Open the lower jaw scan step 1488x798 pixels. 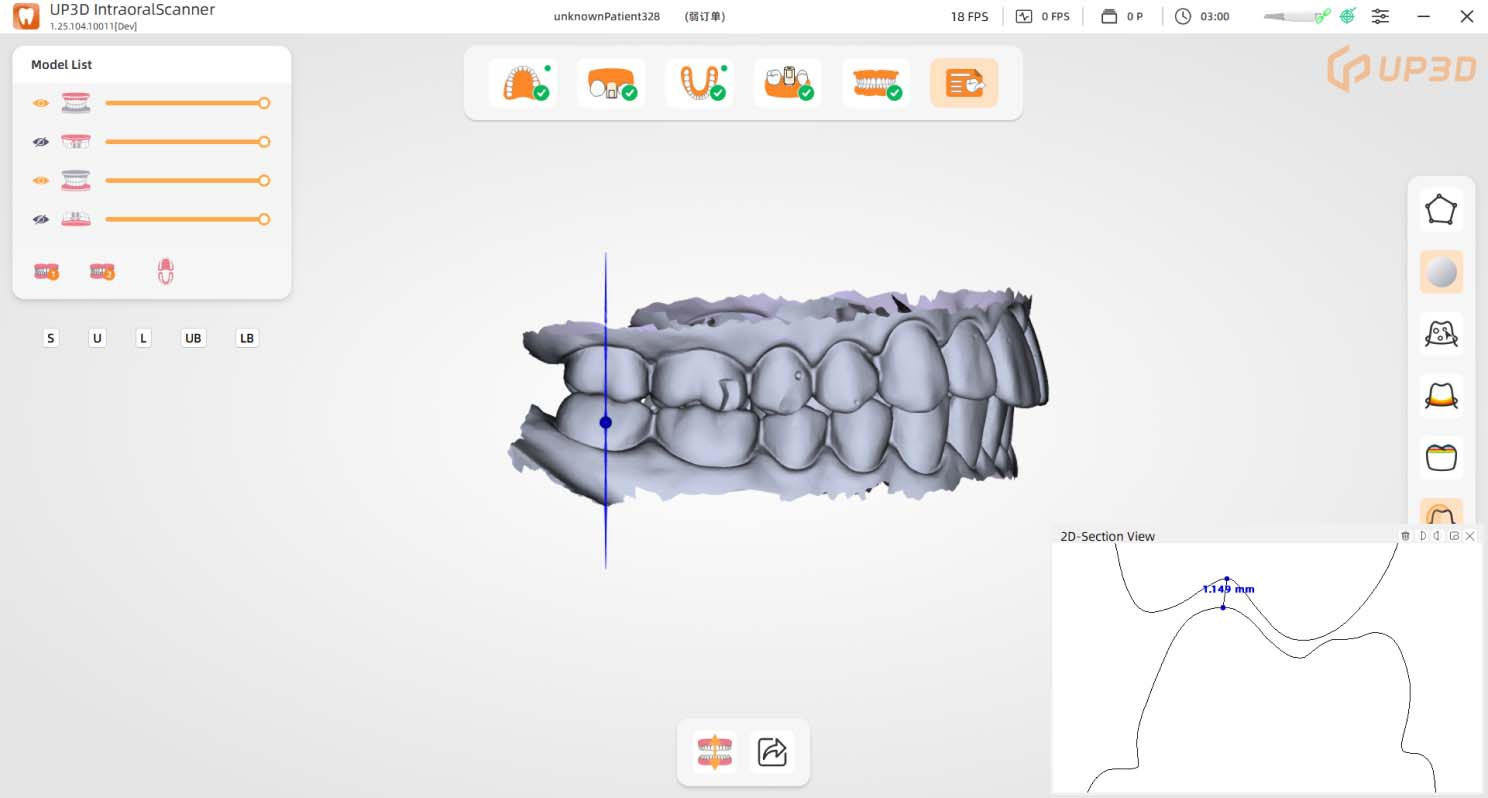698,83
